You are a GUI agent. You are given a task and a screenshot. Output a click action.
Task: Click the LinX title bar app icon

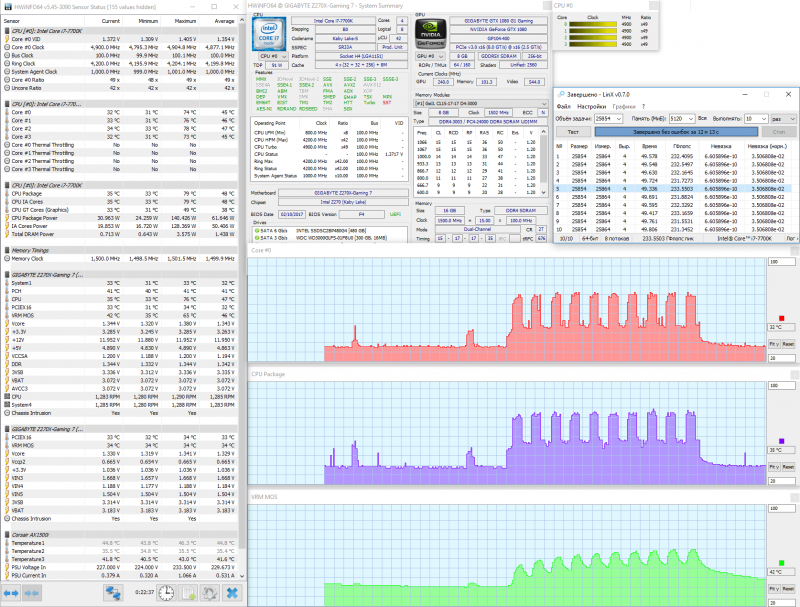(561, 94)
